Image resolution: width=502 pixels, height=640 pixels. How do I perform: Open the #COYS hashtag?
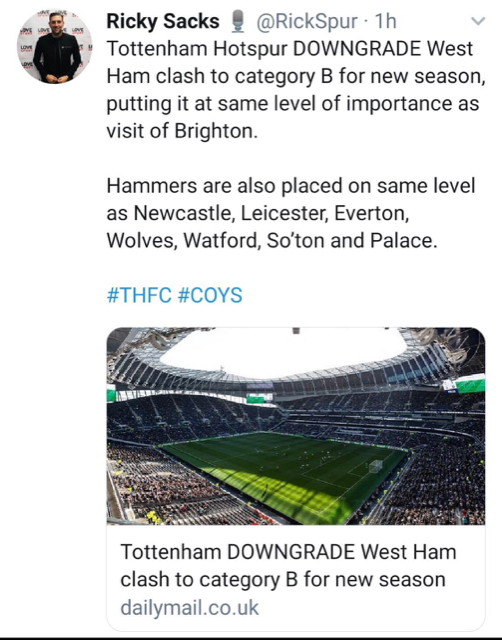[210, 295]
